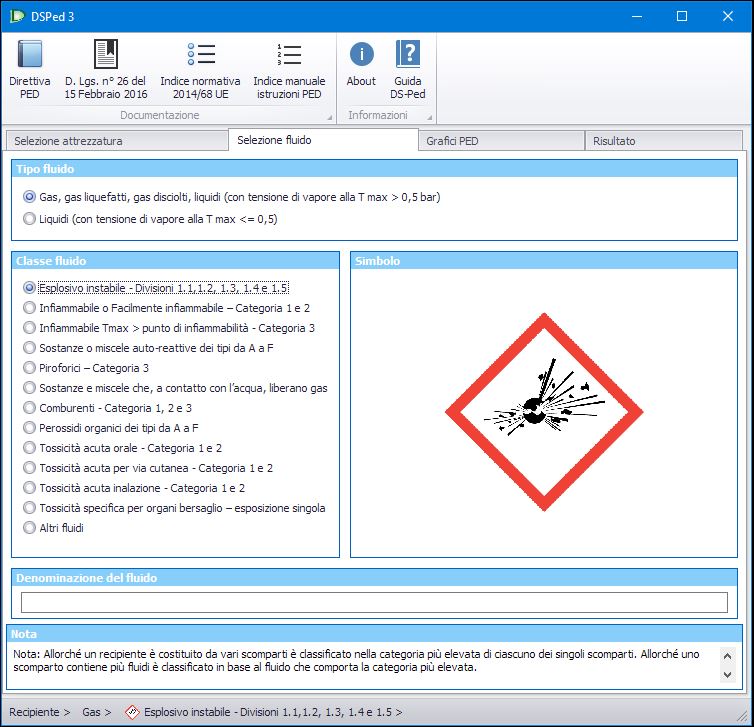Expand the Informazioni group launcher
Screen dimensions: 754x727
[x=429, y=117]
